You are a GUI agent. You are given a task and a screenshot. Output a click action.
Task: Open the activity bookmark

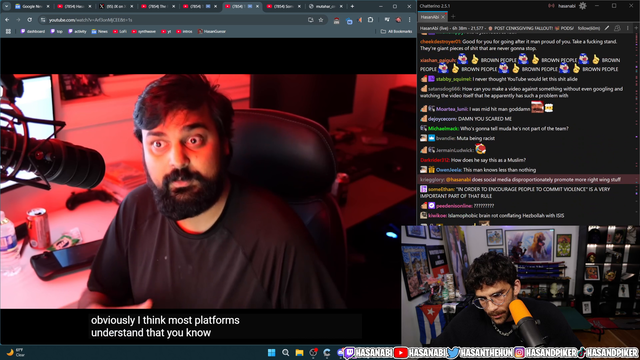pos(77,31)
